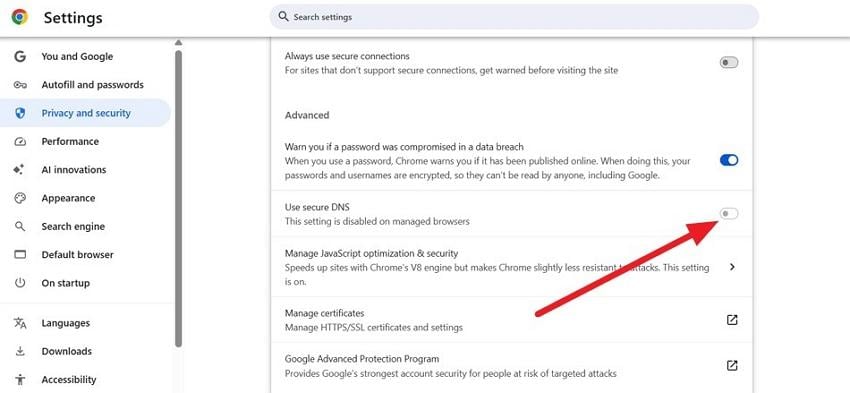
Task: Toggle the Use secure DNS switch
Action: pyautogui.click(x=729, y=214)
